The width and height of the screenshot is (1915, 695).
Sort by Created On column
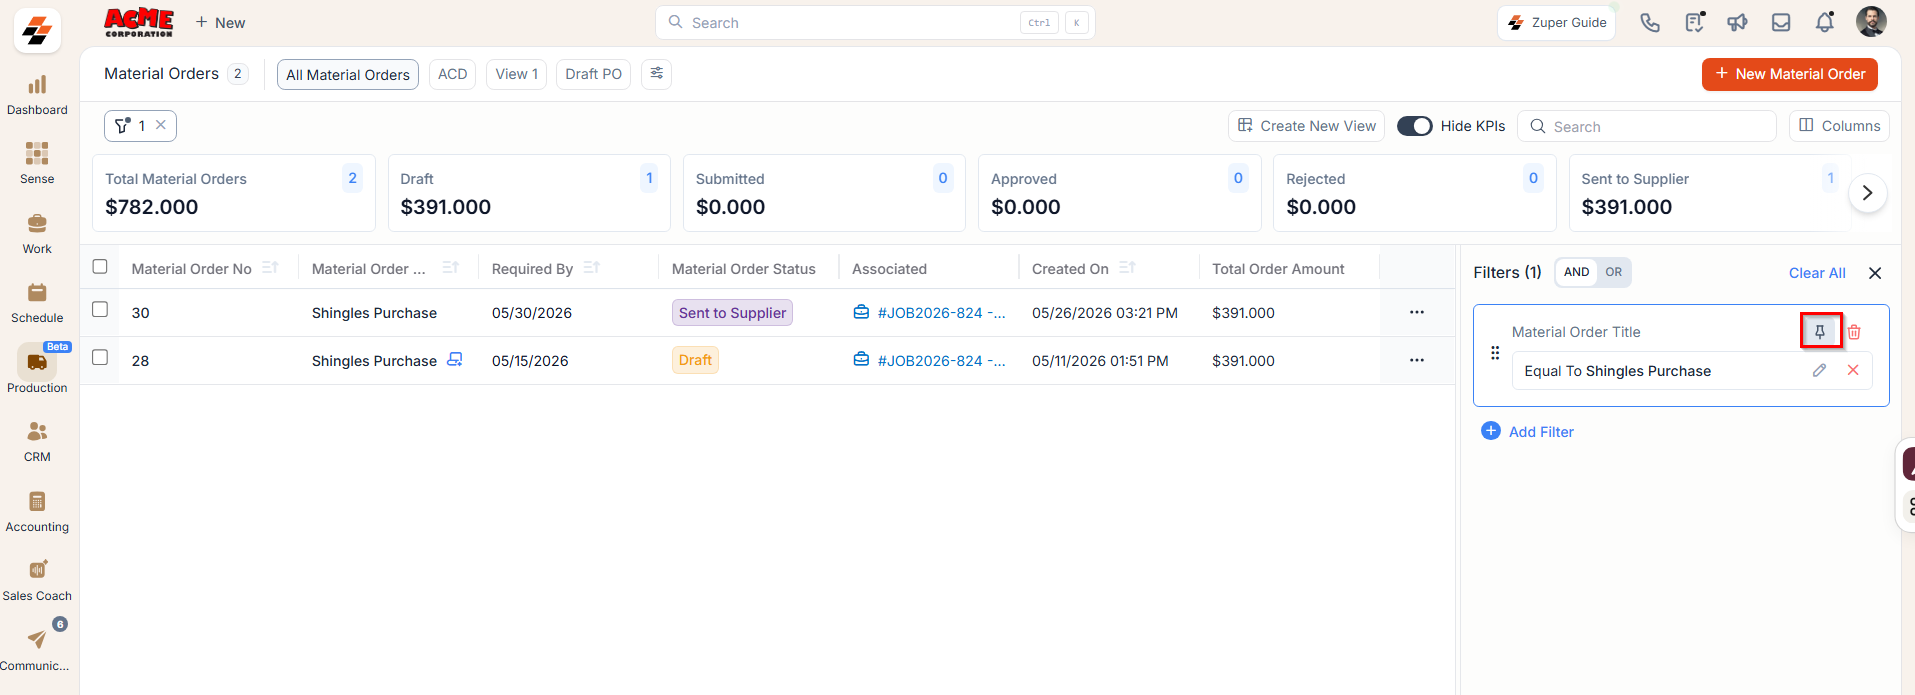click(x=1127, y=268)
